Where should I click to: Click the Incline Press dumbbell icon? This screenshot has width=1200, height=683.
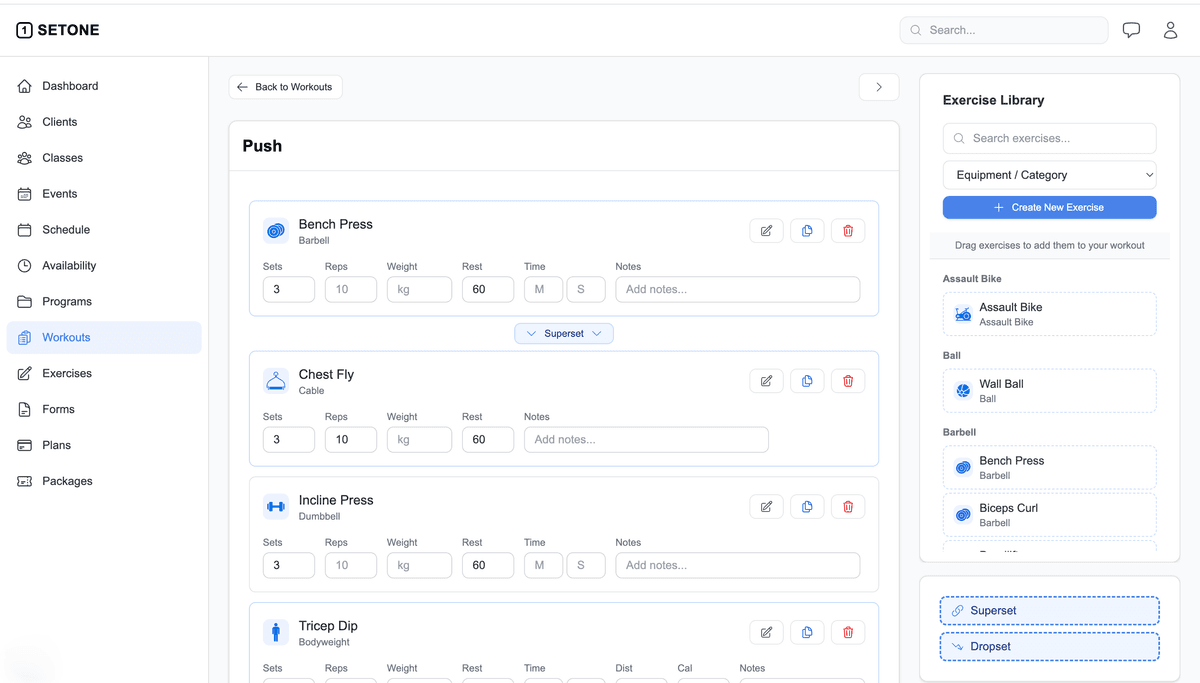(x=276, y=507)
